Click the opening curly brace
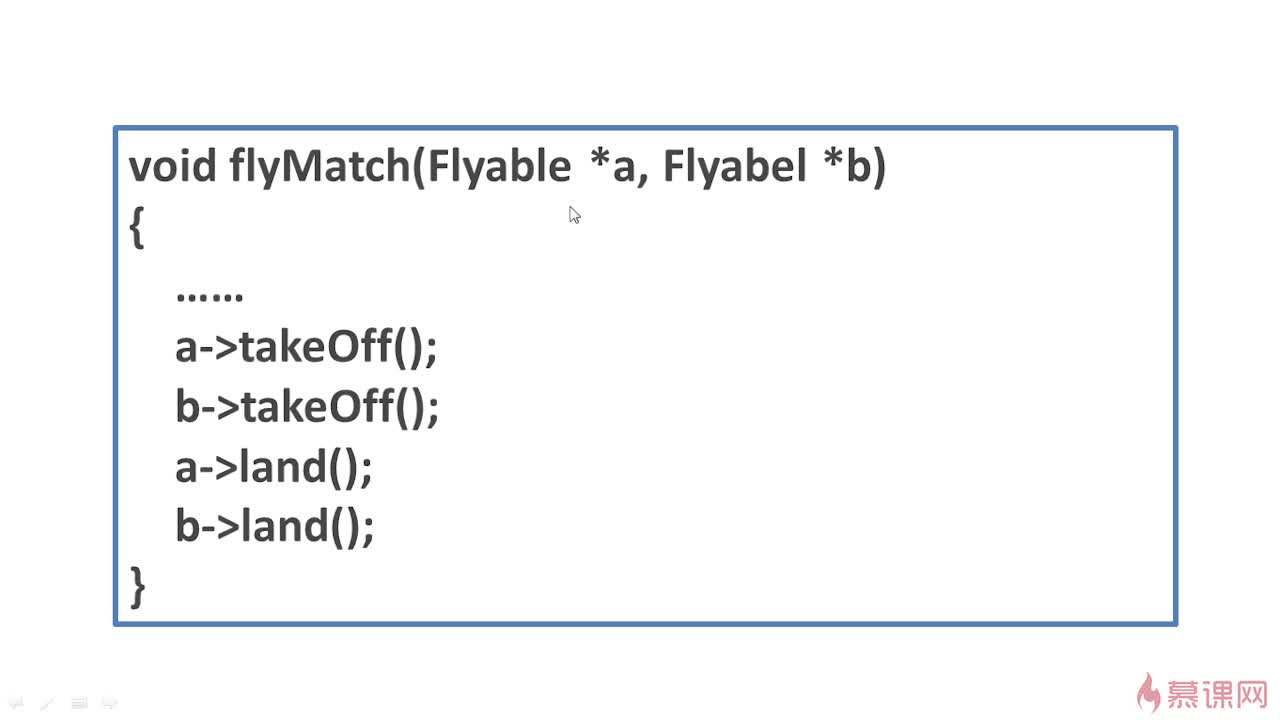This screenshot has width=1280, height=720. 138,227
